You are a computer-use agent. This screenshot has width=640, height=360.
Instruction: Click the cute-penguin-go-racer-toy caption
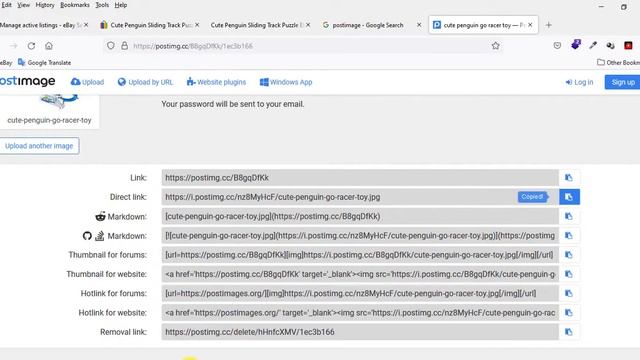point(49,120)
